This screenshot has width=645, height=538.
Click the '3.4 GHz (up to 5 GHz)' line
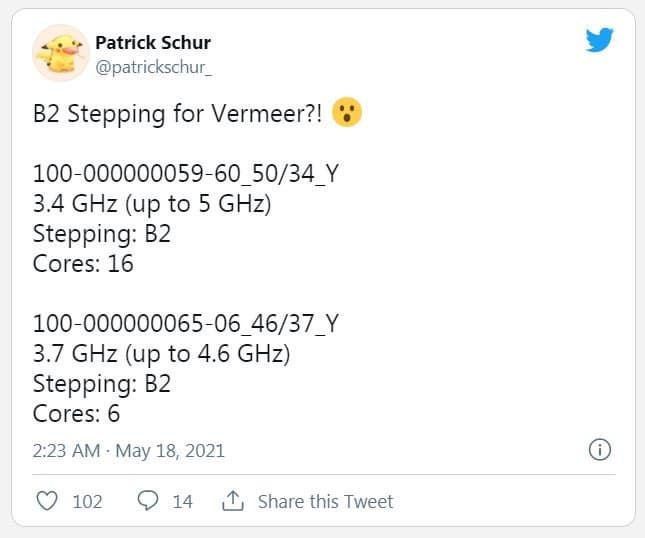point(149,203)
